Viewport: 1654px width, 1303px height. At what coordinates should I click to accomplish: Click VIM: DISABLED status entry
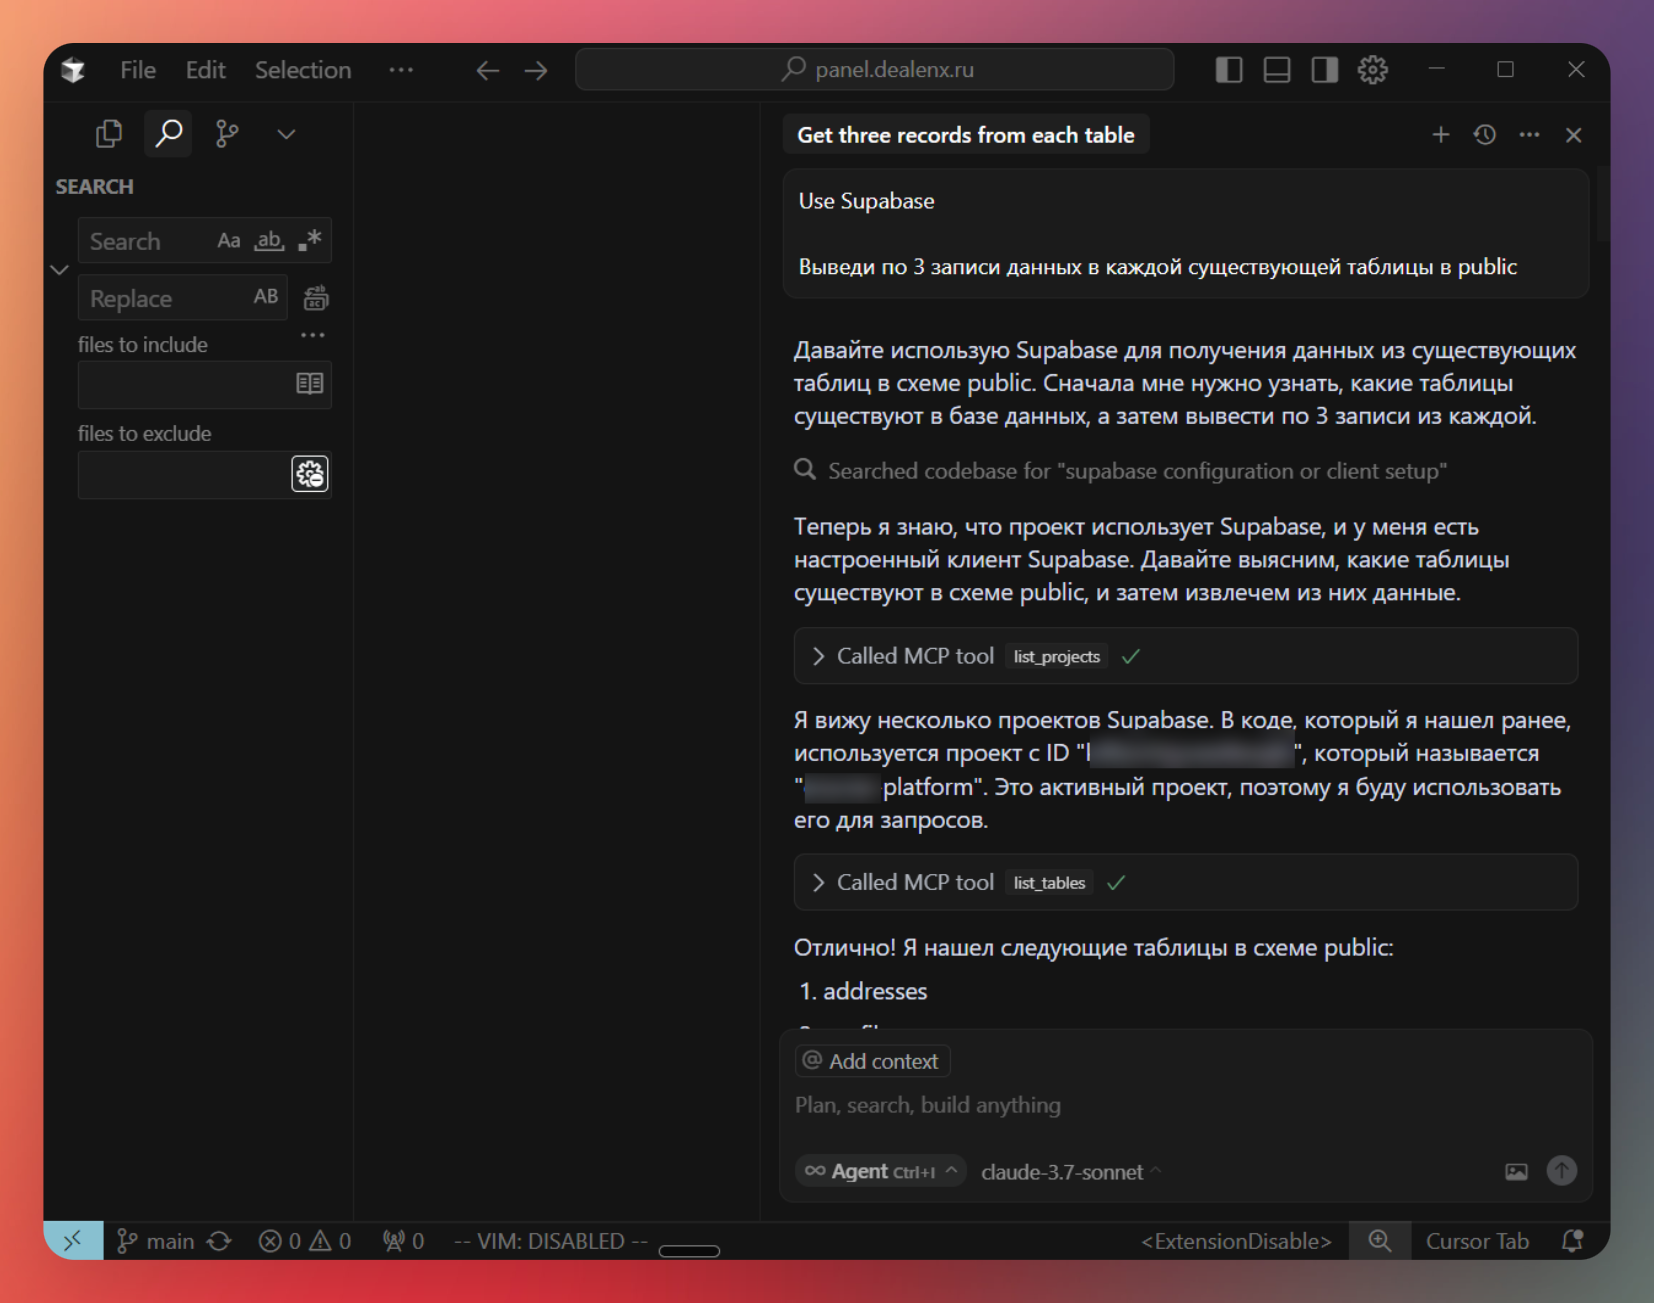(x=551, y=1241)
